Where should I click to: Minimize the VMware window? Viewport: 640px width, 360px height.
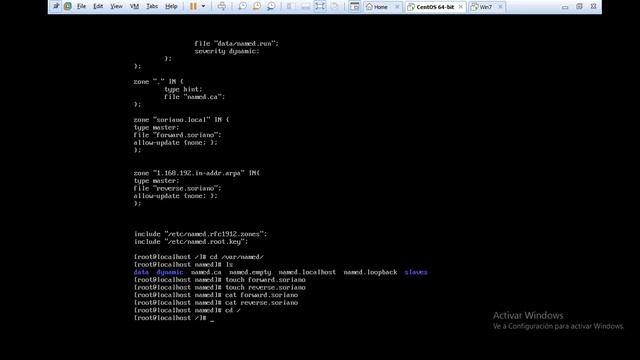click(x=565, y=7)
